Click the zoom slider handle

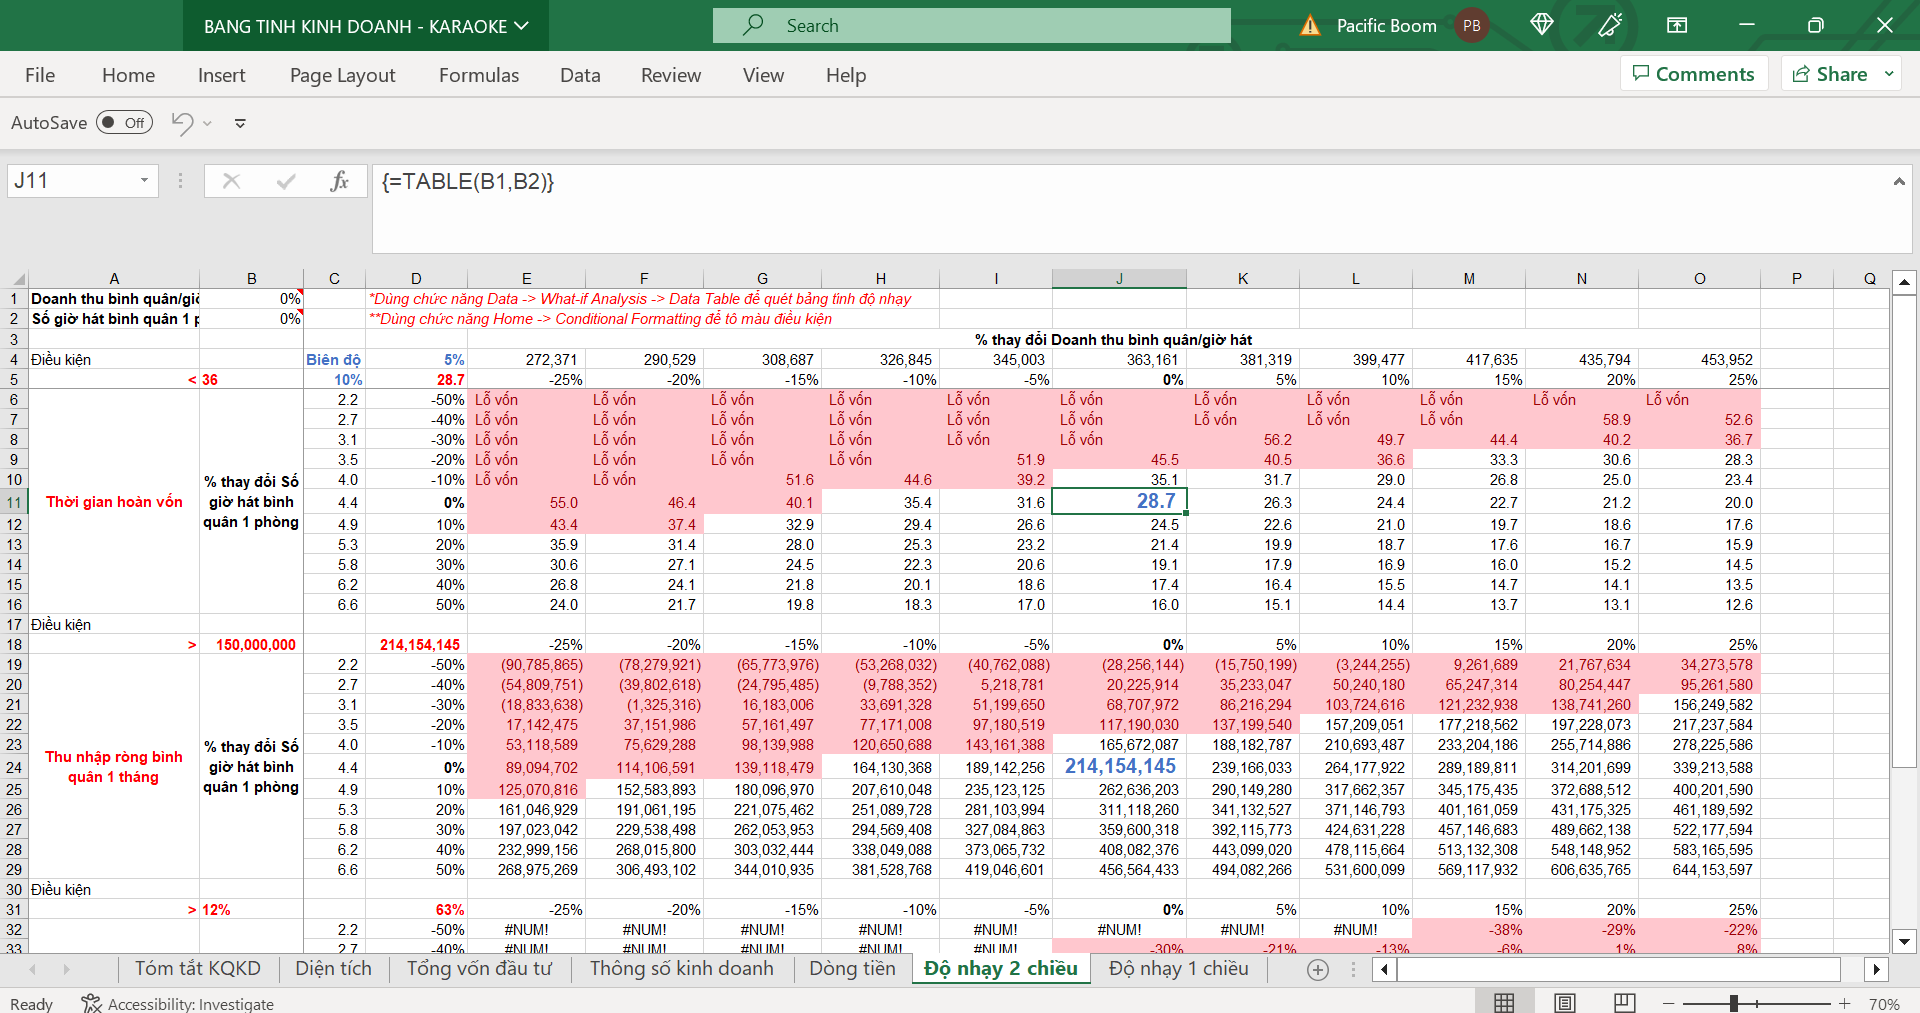click(1734, 1003)
